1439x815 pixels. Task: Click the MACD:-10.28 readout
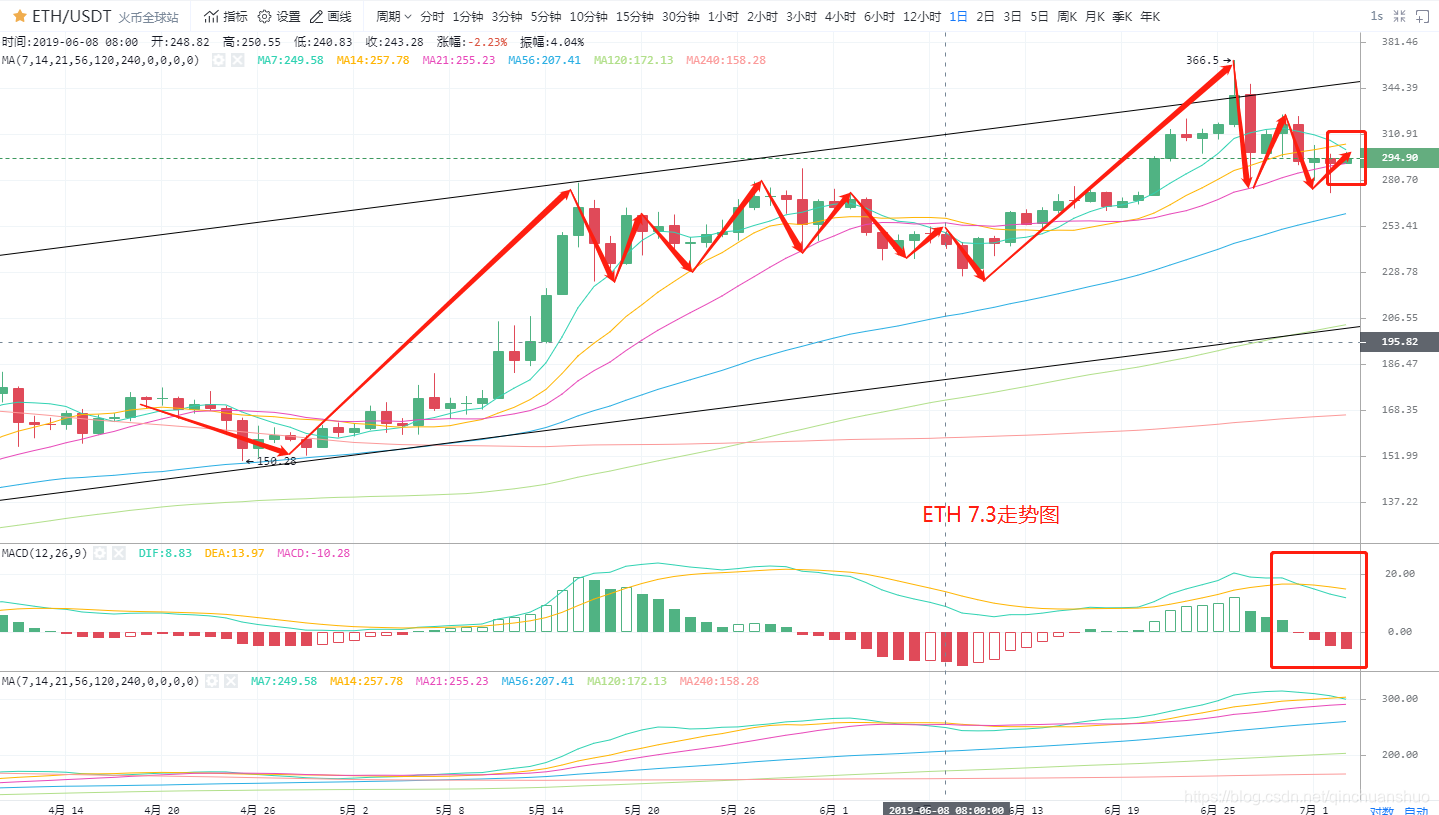(313, 552)
